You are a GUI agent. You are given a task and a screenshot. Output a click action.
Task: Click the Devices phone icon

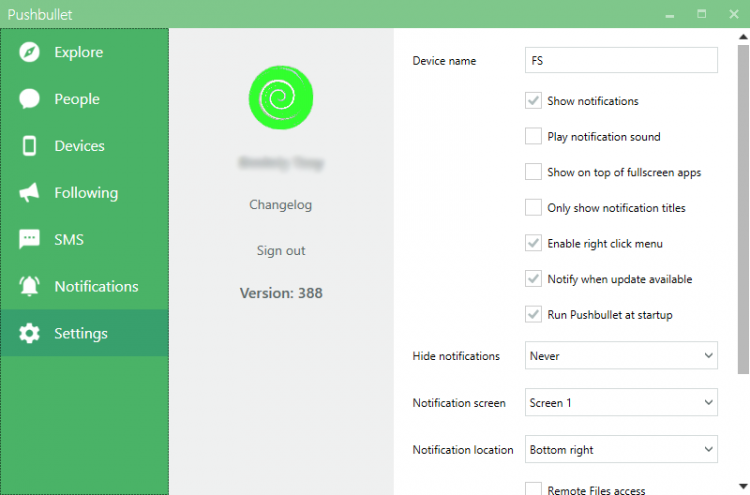pyautogui.click(x=29, y=146)
